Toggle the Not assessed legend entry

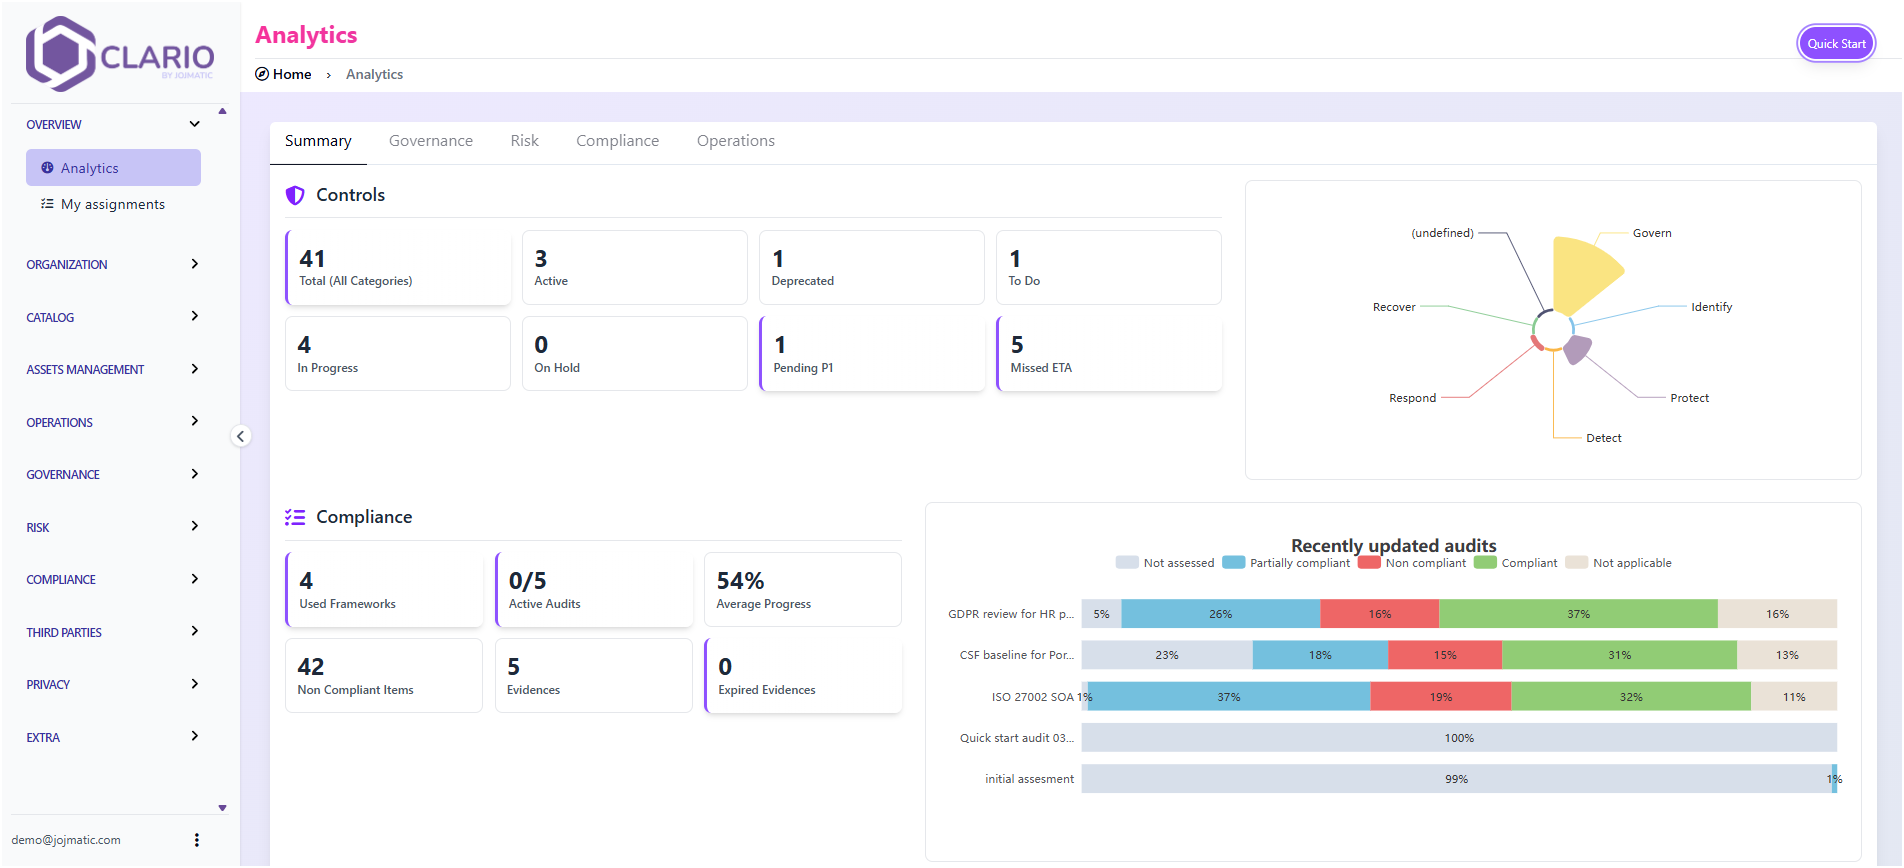(1164, 563)
